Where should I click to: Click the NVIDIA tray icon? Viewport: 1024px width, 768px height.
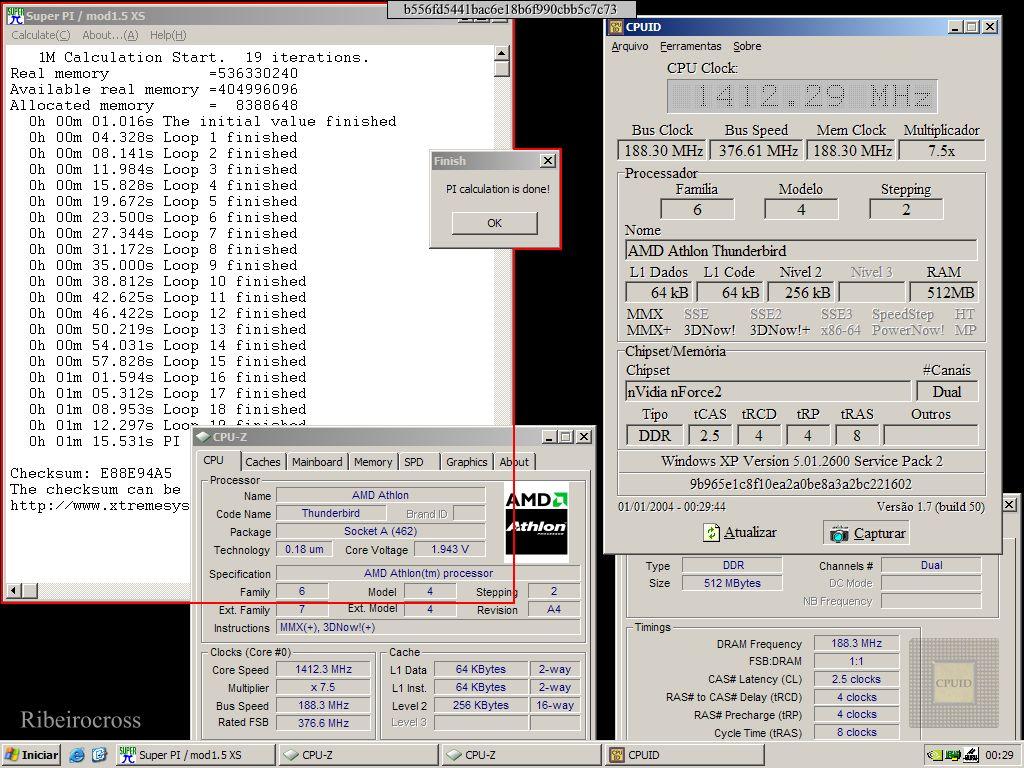[x=935, y=756]
